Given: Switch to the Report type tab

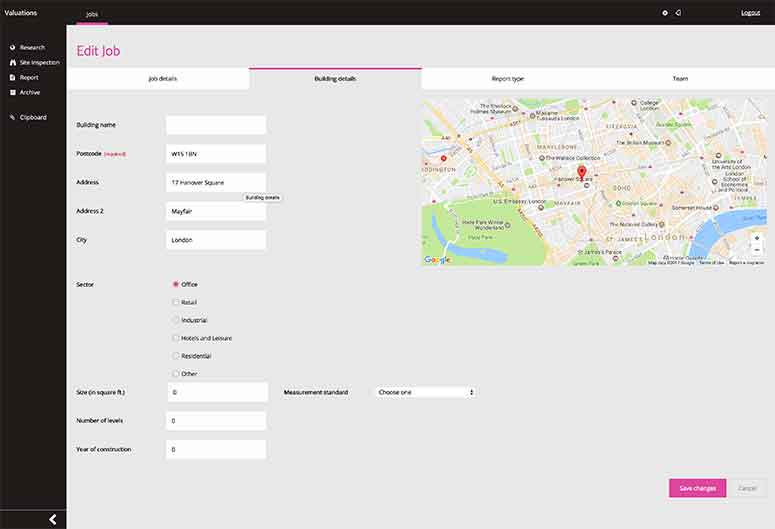Looking at the screenshot, I should pyautogui.click(x=508, y=79).
